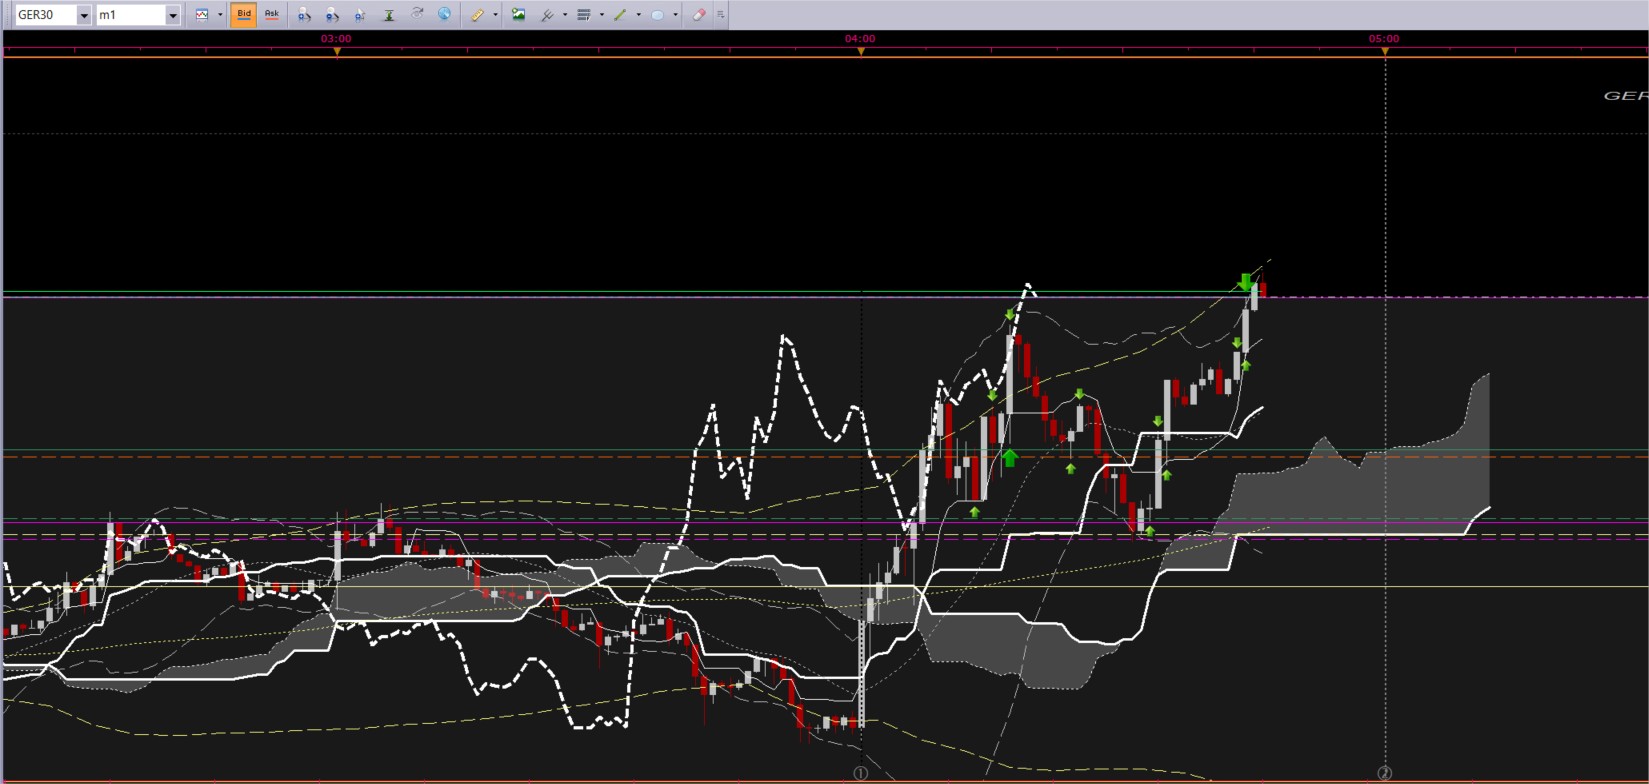Screen dimensions: 1649x784
Task: Click the large green down arrow signal
Action: pos(1245,282)
